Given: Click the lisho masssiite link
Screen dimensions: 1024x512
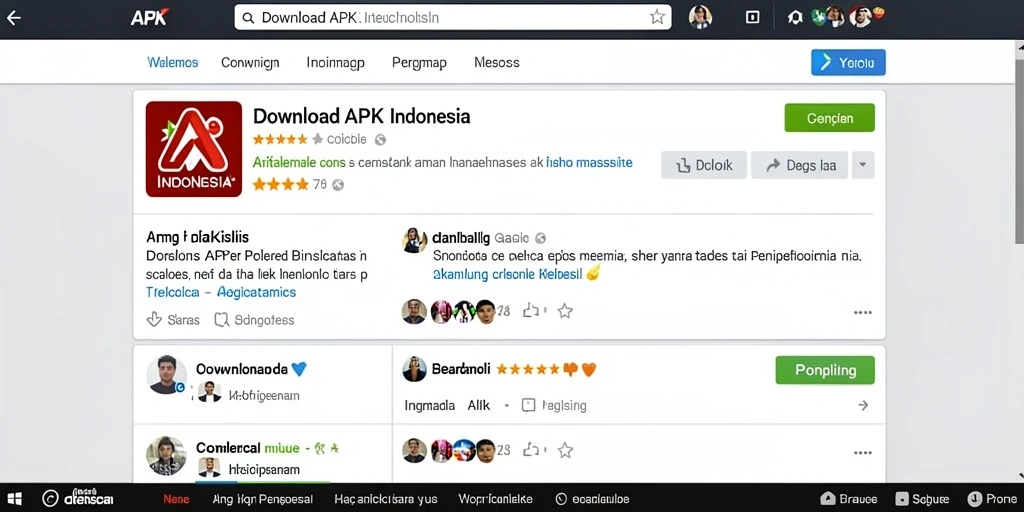Looking at the screenshot, I should tap(589, 163).
